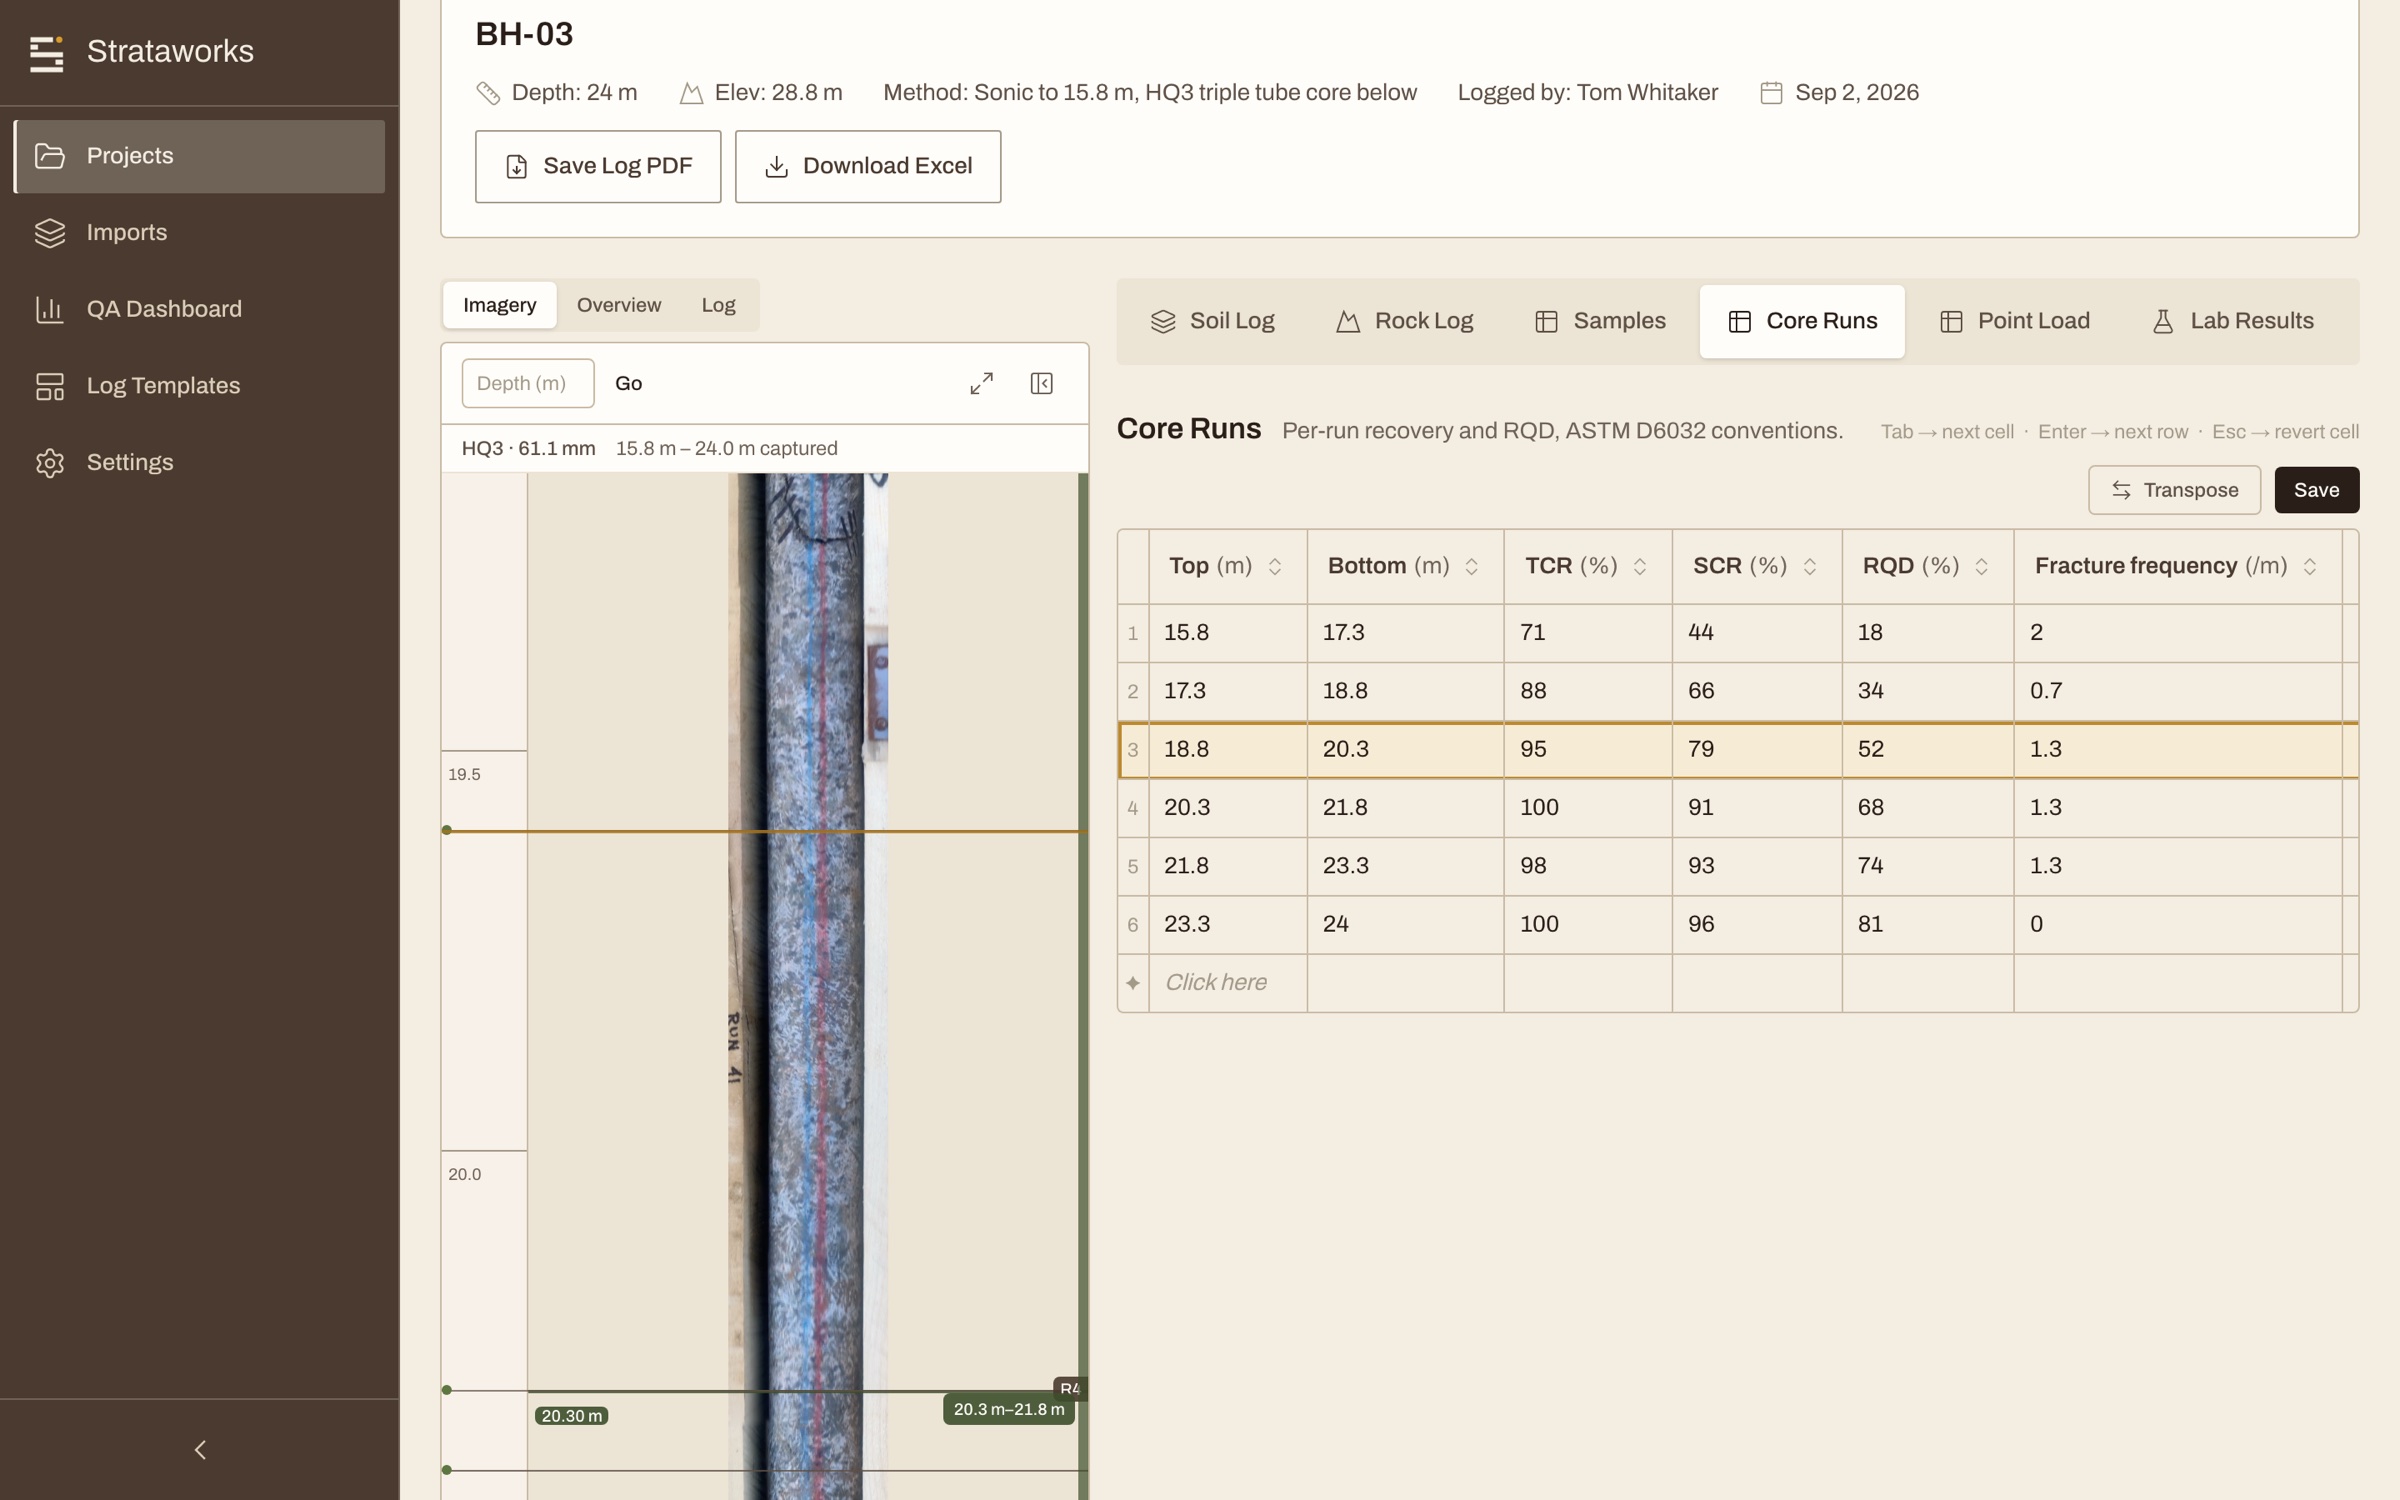Select row 1 TCR cell 71
2400x1500 pixels.
(1588, 633)
